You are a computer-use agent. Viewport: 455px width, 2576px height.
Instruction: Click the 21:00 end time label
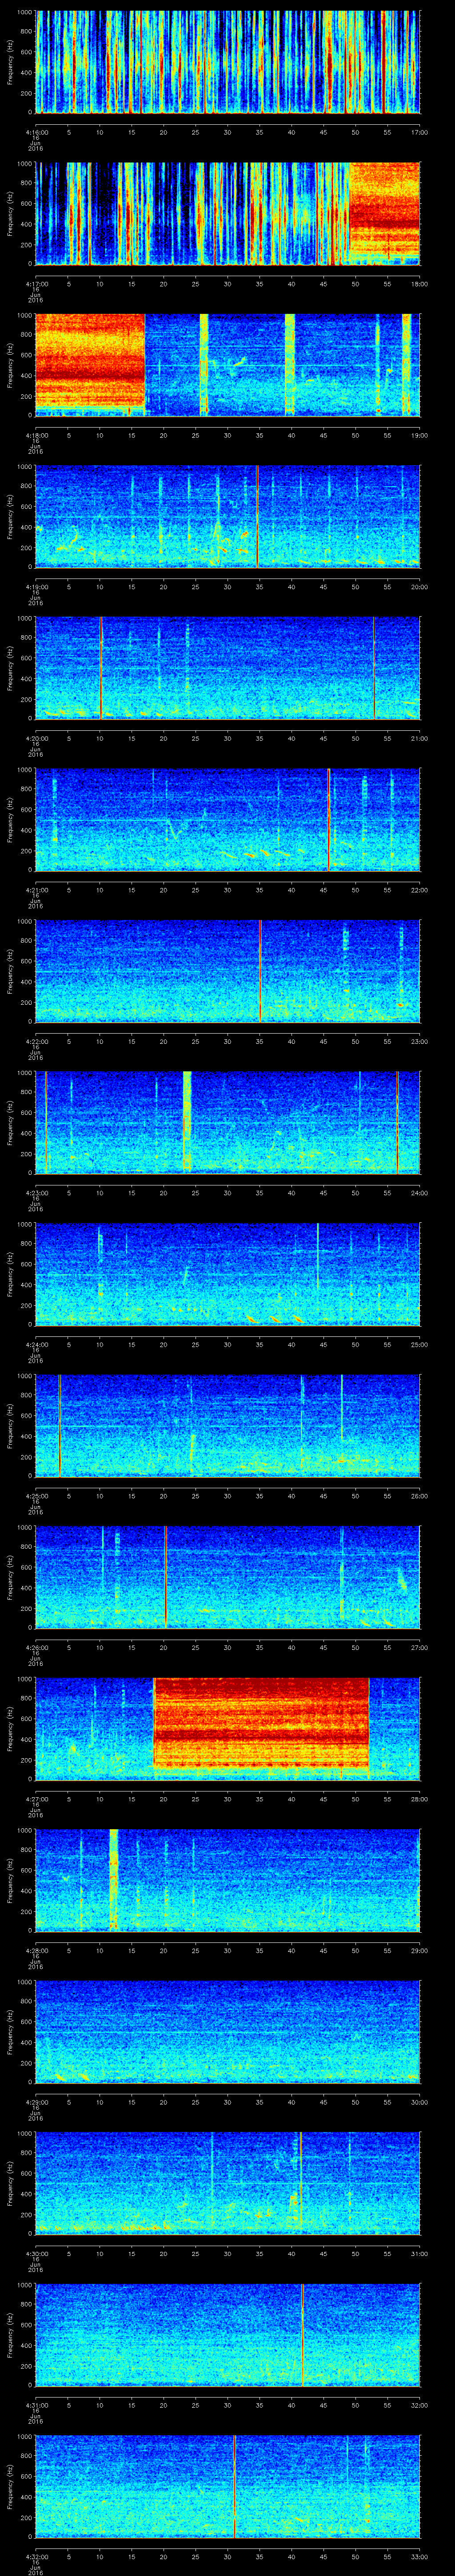[419, 738]
